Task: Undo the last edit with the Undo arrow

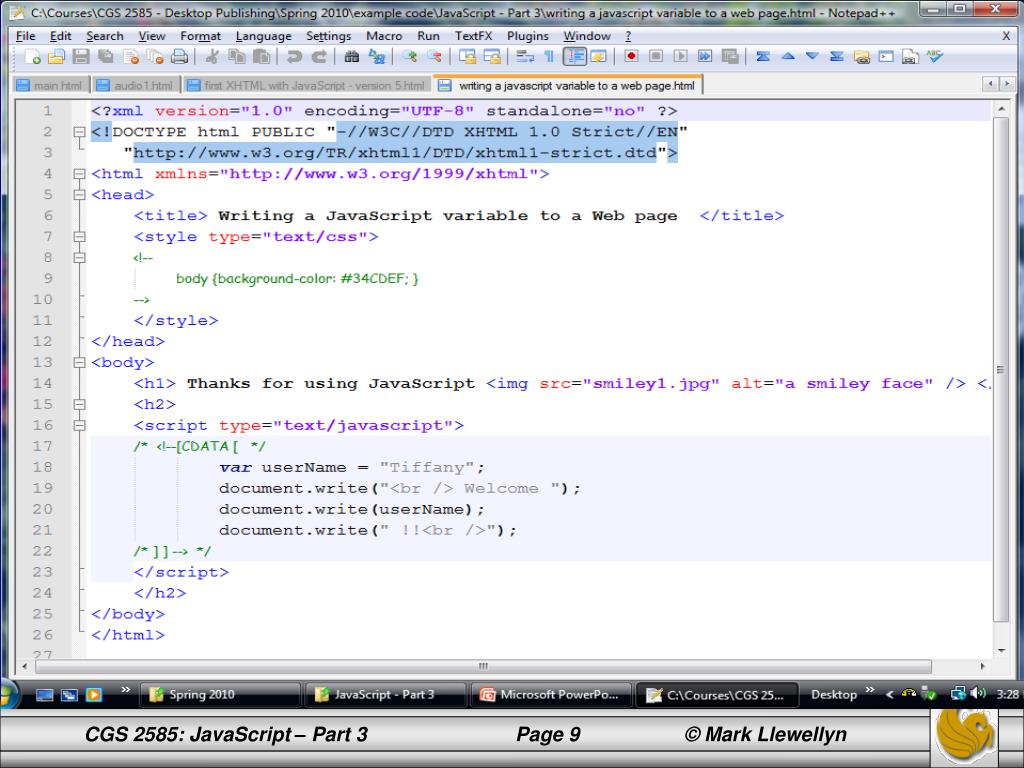Action: pyautogui.click(x=294, y=57)
